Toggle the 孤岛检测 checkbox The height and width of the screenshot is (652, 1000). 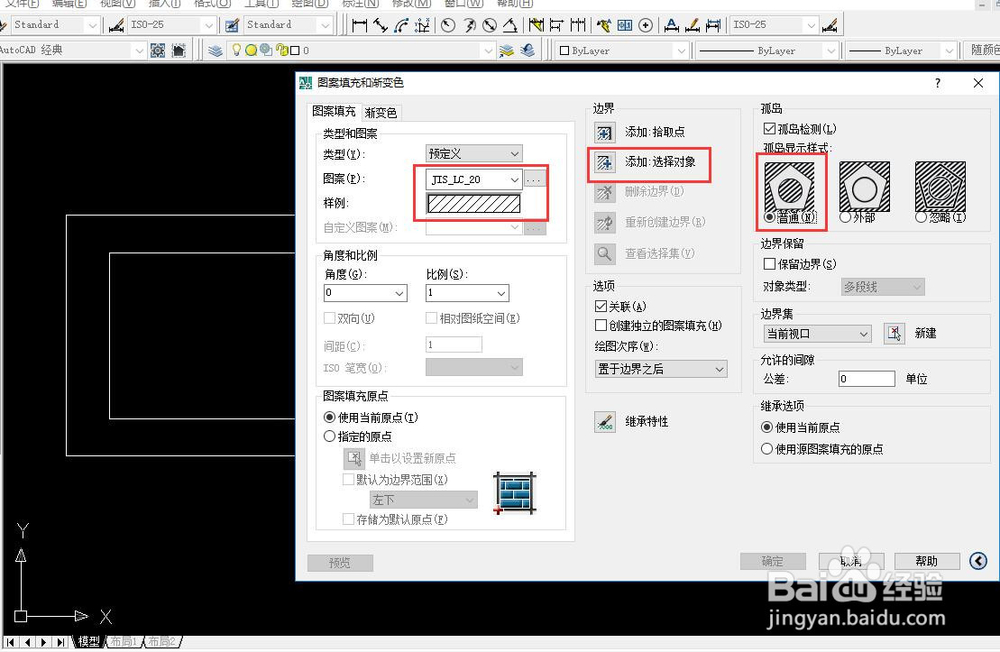[769, 129]
